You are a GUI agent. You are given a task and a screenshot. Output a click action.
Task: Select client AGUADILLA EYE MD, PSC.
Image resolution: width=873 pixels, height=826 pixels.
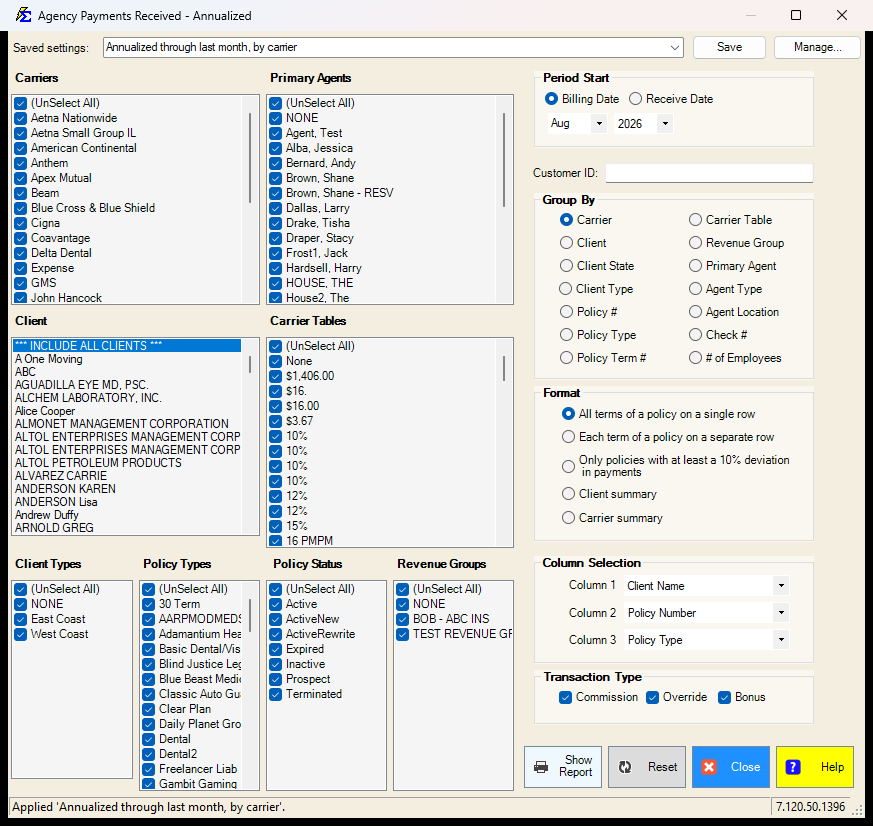tap(127, 385)
